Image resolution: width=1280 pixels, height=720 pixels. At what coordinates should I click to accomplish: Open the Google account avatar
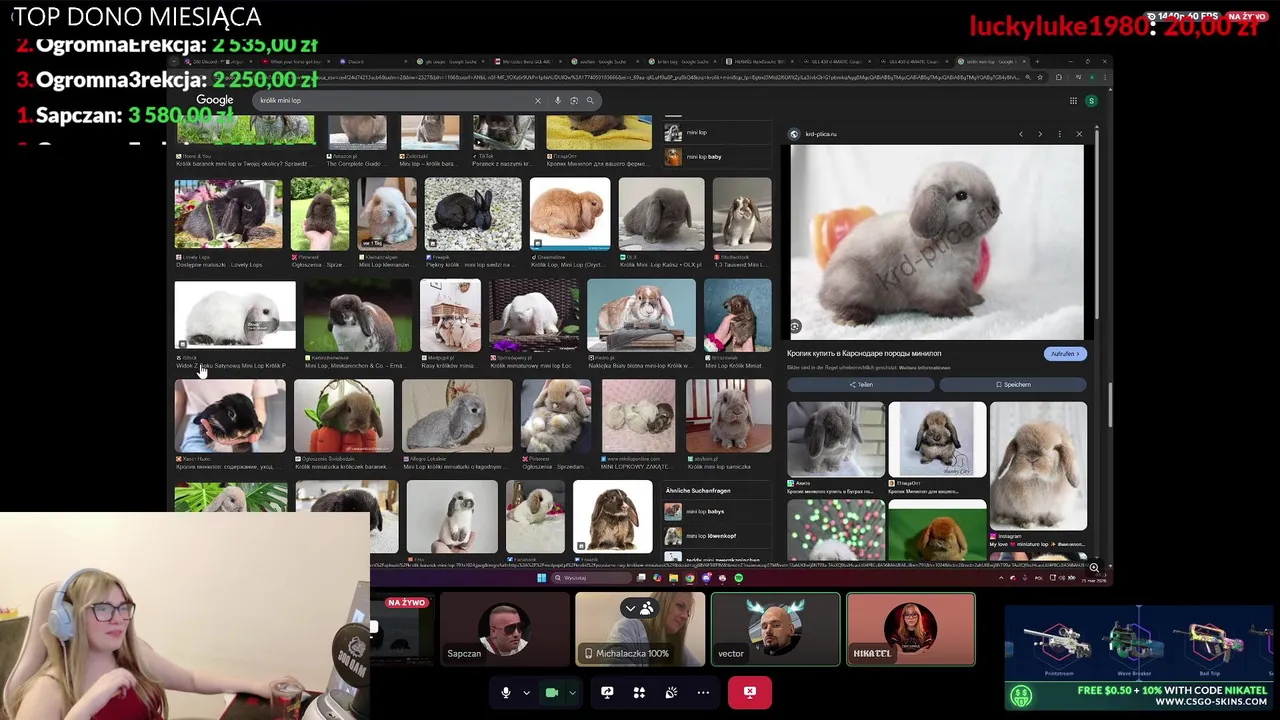1091,100
